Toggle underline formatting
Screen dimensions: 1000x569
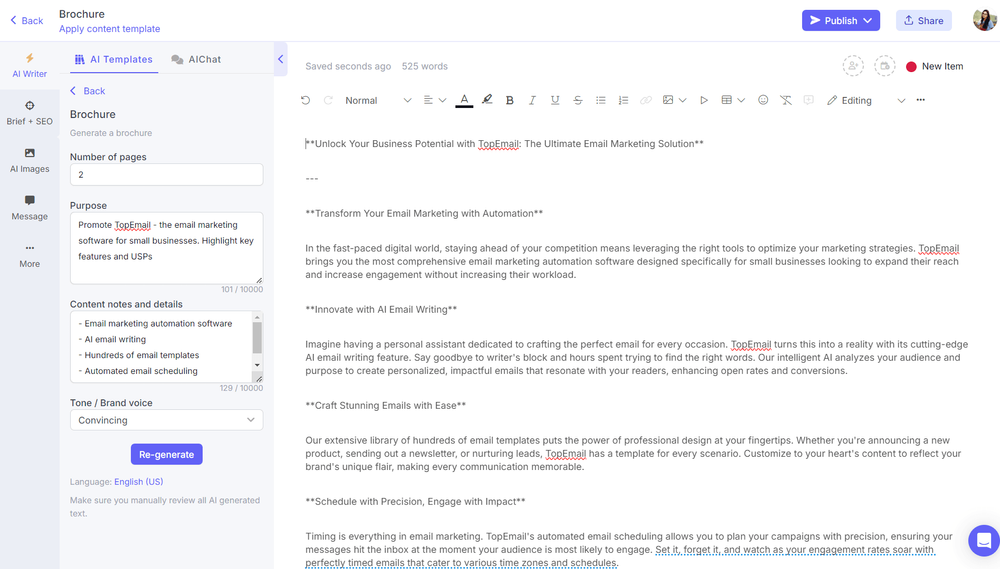[555, 100]
